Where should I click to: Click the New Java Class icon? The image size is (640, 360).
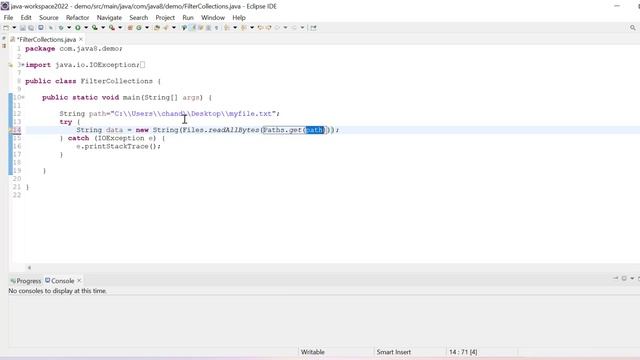[139, 28]
